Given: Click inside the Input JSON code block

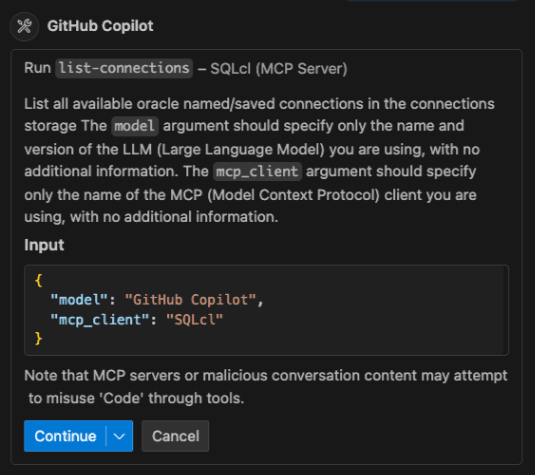Looking at the screenshot, I should click(x=266, y=310).
